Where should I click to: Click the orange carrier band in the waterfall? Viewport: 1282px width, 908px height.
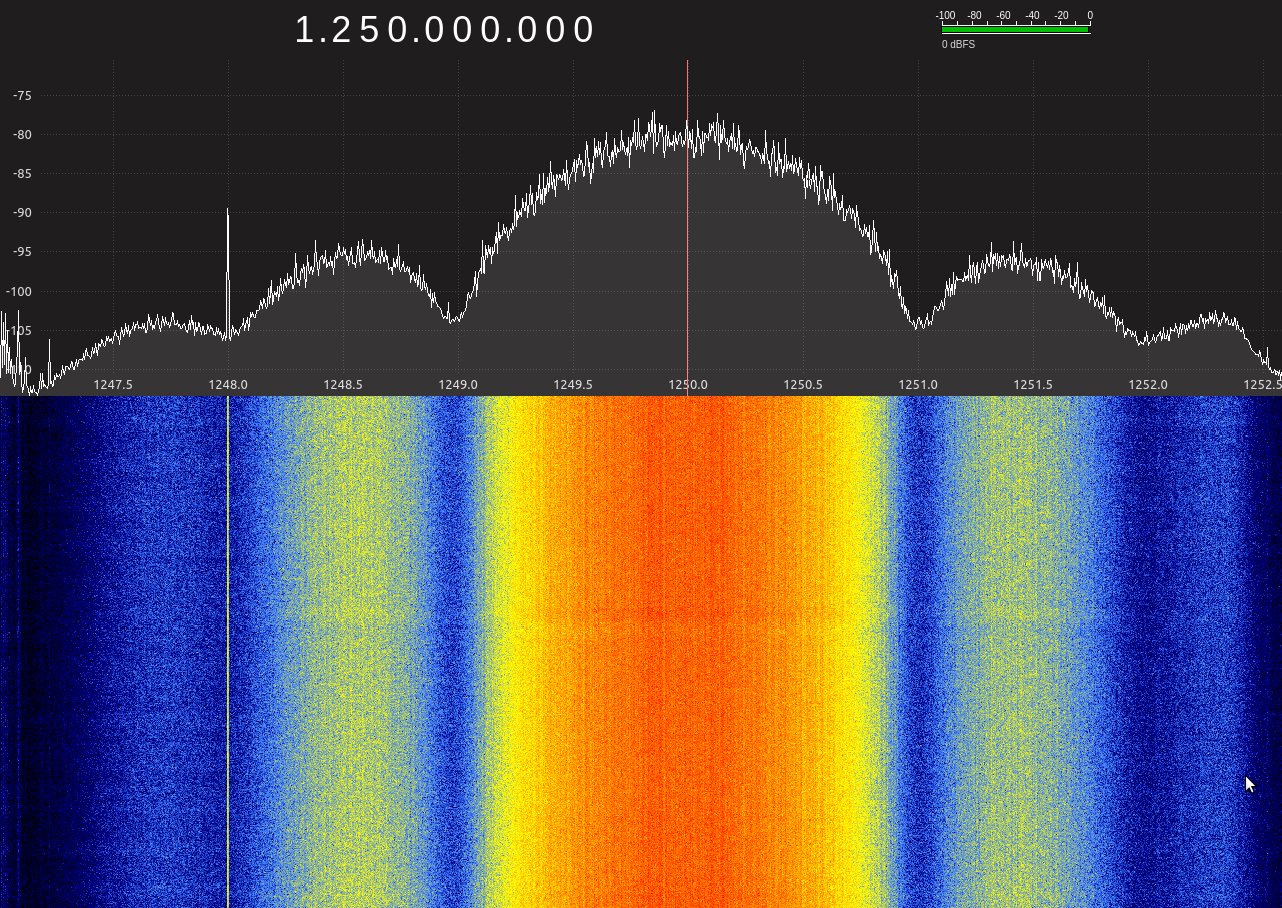(688, 650)
